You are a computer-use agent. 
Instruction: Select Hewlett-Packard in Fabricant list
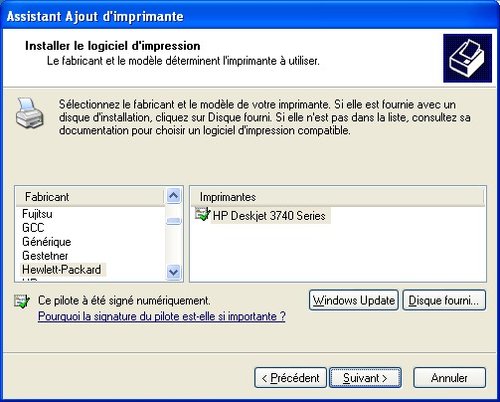(62, 269)
